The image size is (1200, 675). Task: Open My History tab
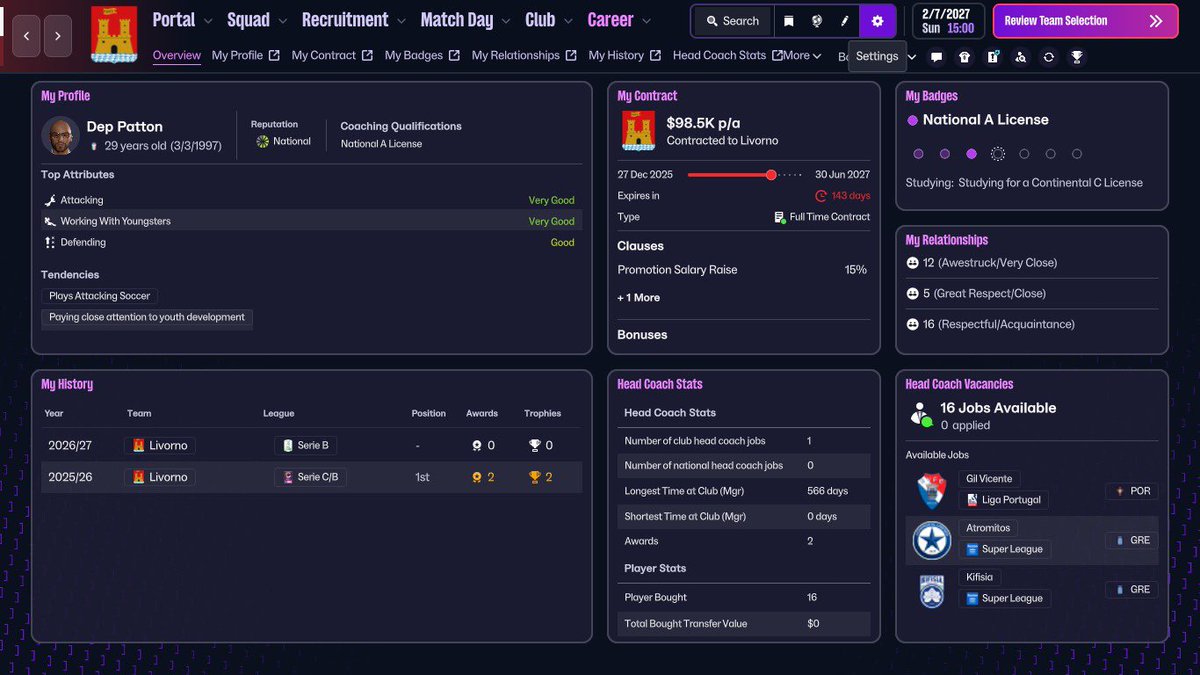point(625,56)
